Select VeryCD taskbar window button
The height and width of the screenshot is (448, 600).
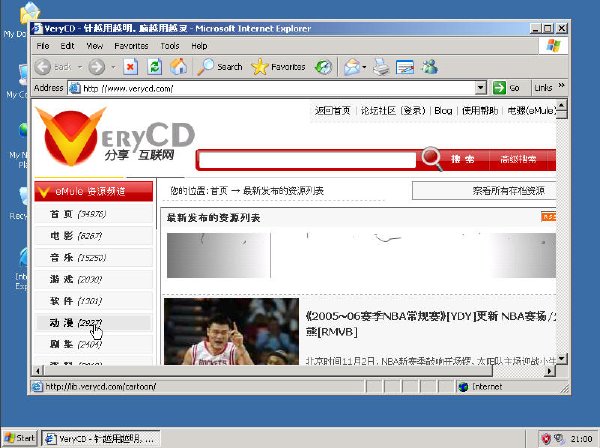click(x=100, y=439)
